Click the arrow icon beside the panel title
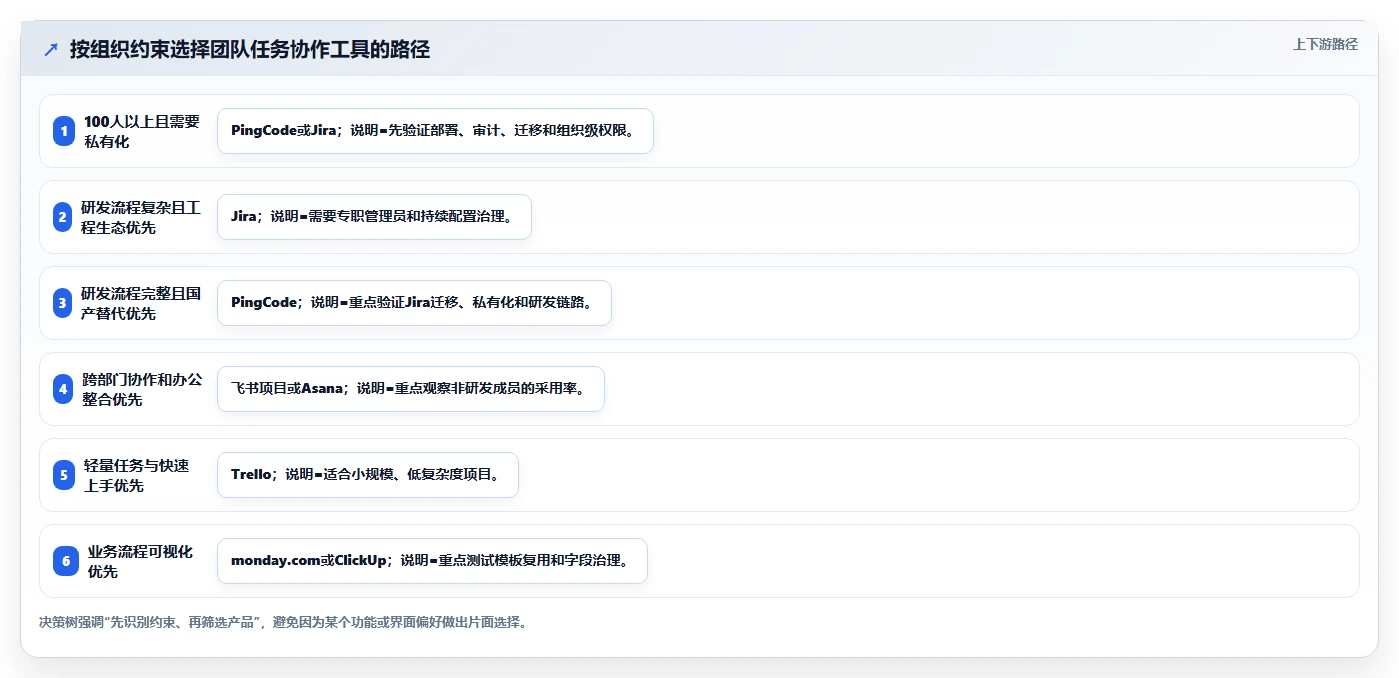This screenshot has width=1399, height=678. 51,49
